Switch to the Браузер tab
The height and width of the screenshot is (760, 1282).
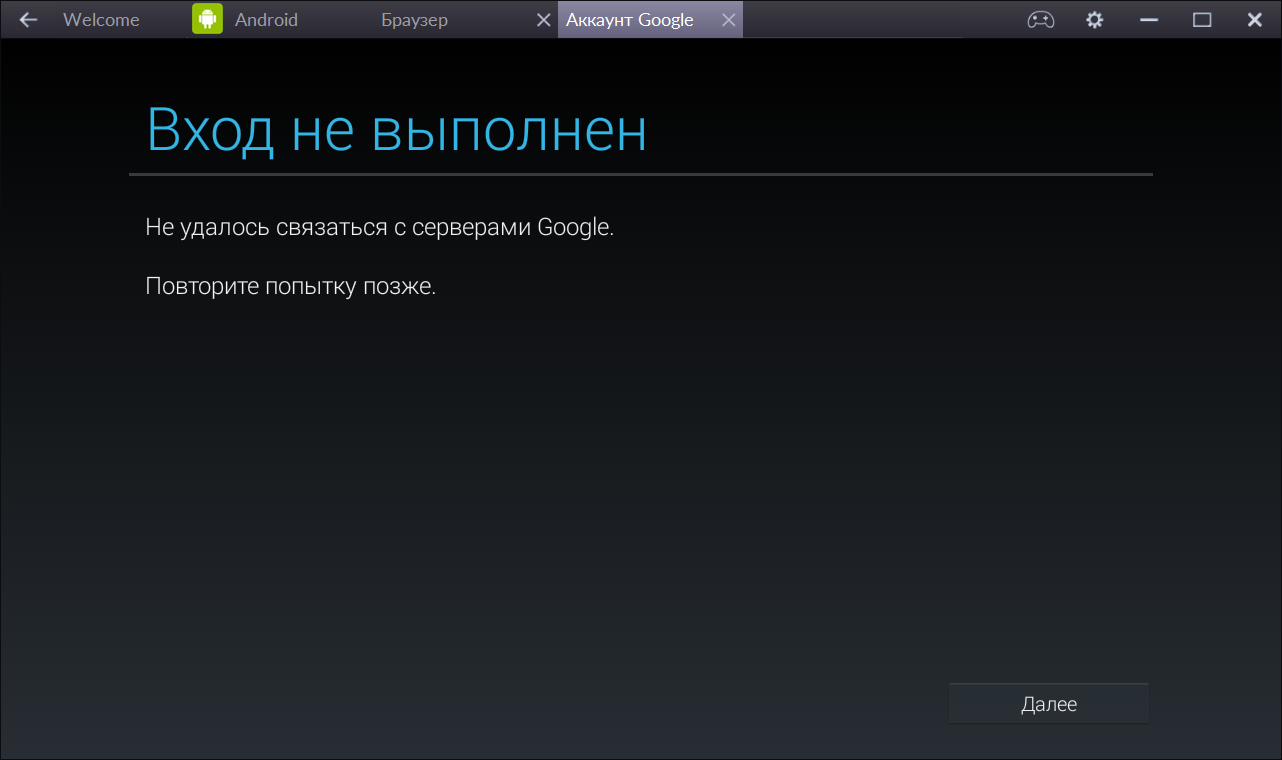(x=414, y=20)
